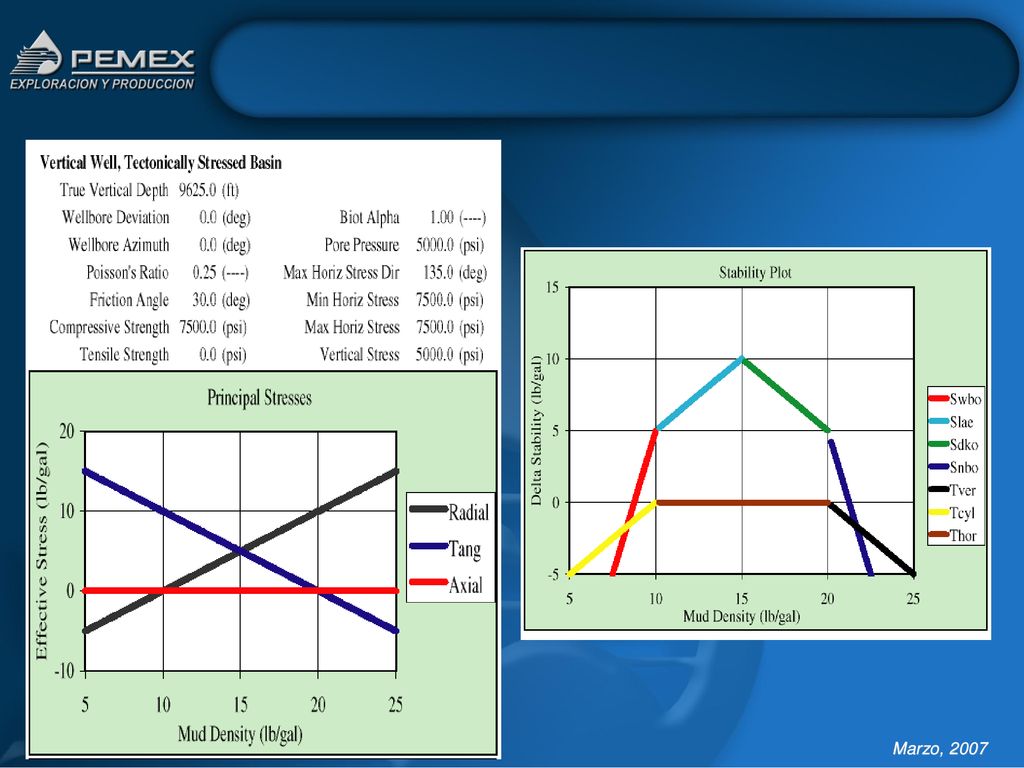Click the heading Vertical Well, Tectonically Stressed Basin
The height and width of the screenshot is (768, 1024).
click(161, 163)
